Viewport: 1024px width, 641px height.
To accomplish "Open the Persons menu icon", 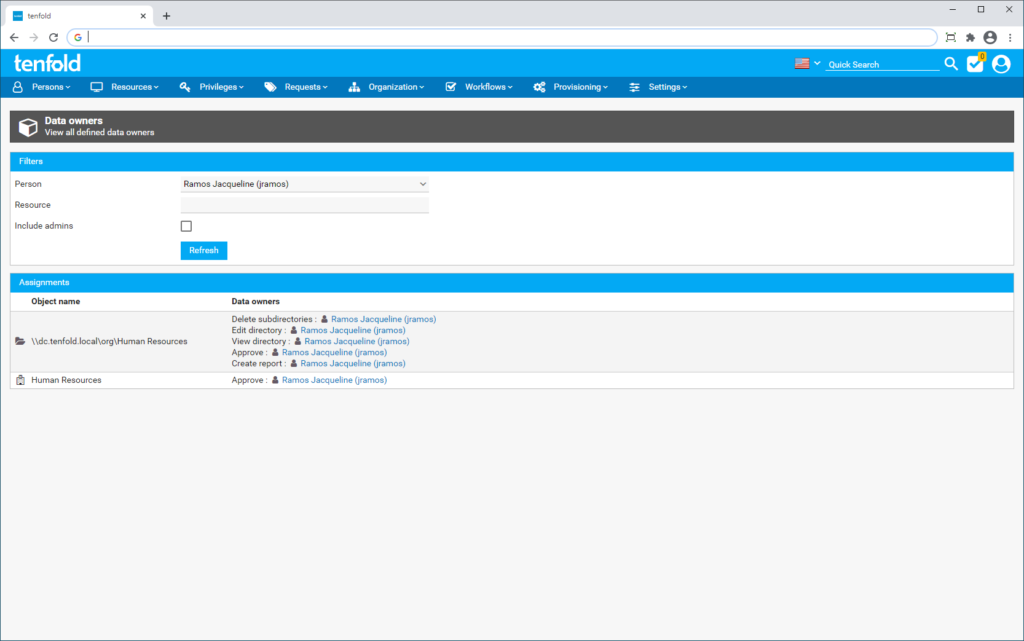I will [20, 87].
